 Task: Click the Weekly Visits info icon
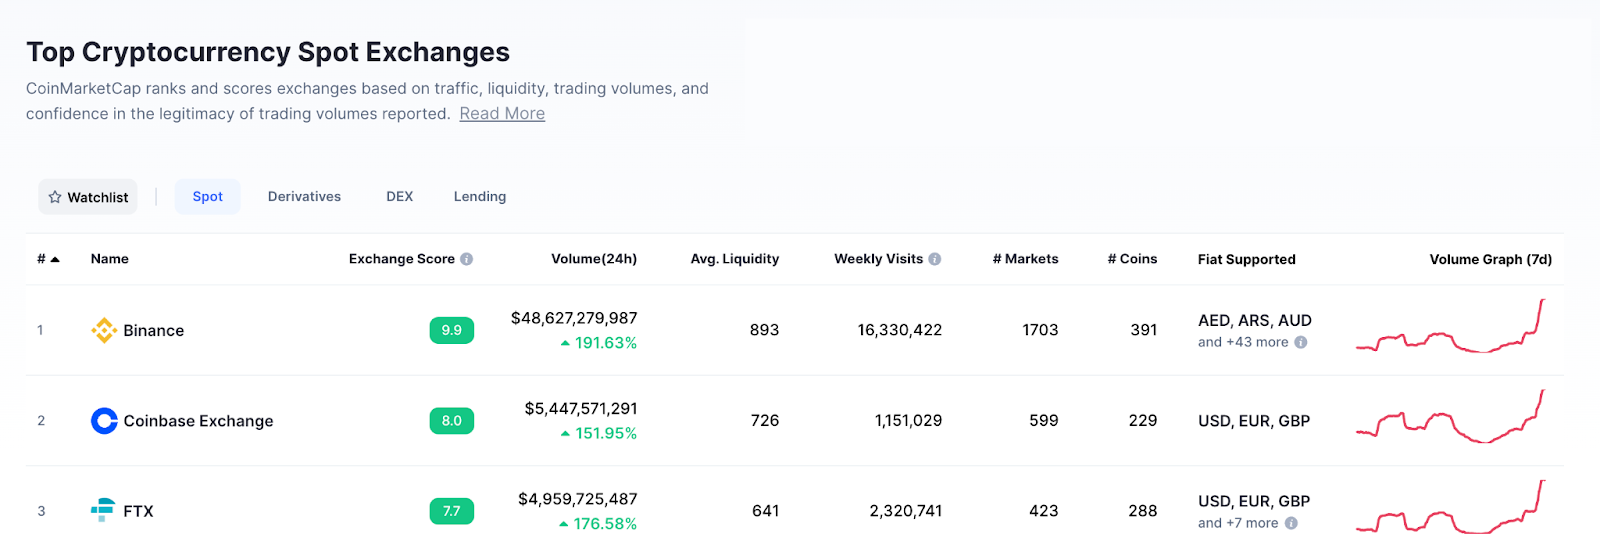point(935,259)
